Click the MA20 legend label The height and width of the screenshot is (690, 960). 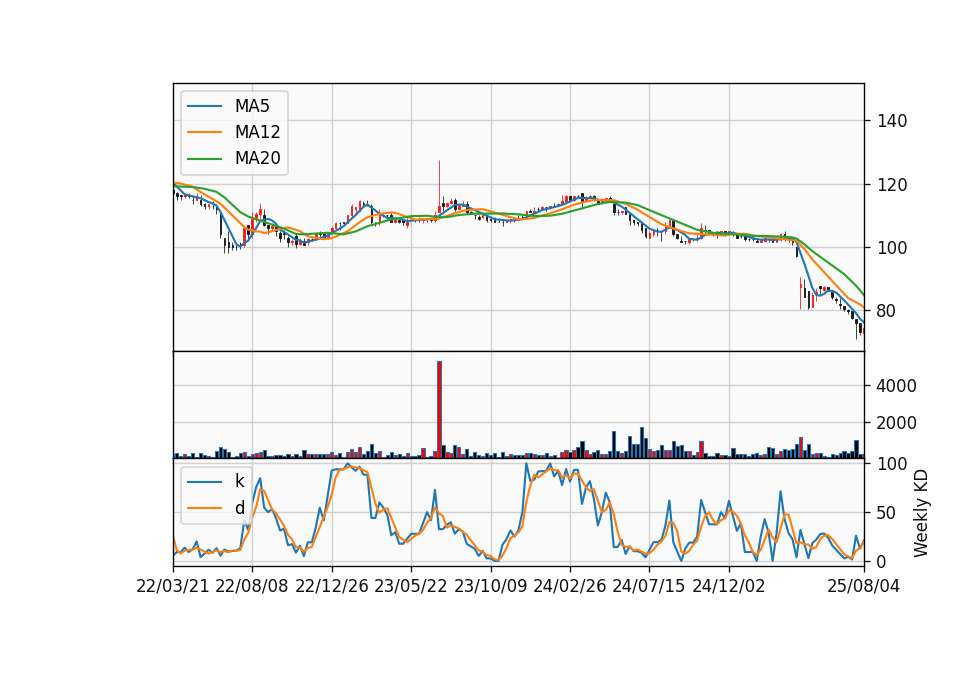point(257,158)
